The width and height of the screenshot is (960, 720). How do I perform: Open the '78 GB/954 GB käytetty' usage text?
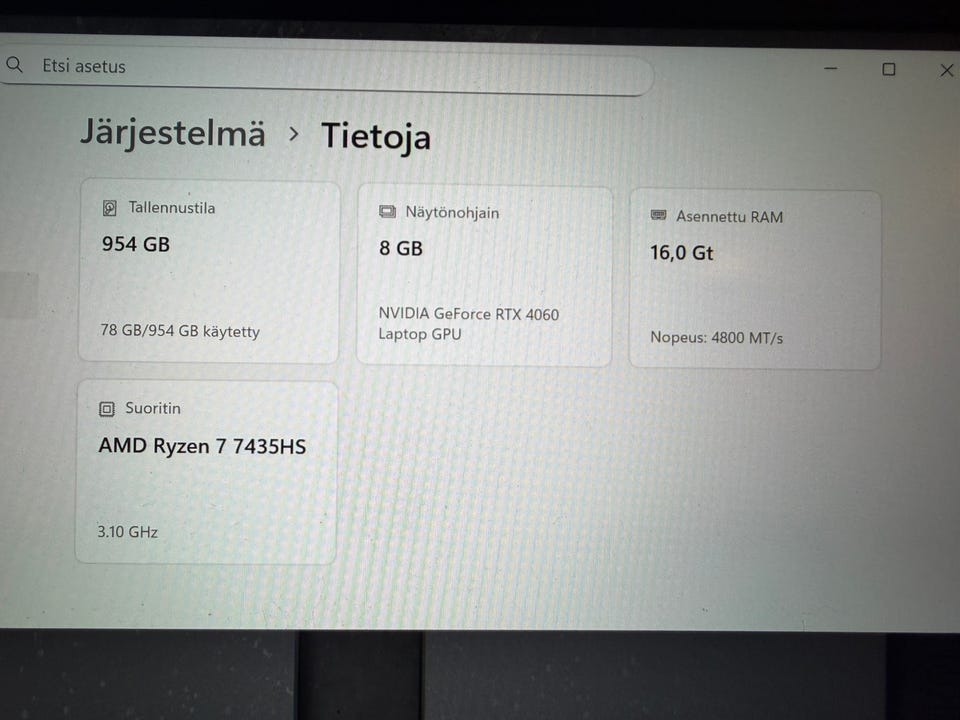pos(180,331)
